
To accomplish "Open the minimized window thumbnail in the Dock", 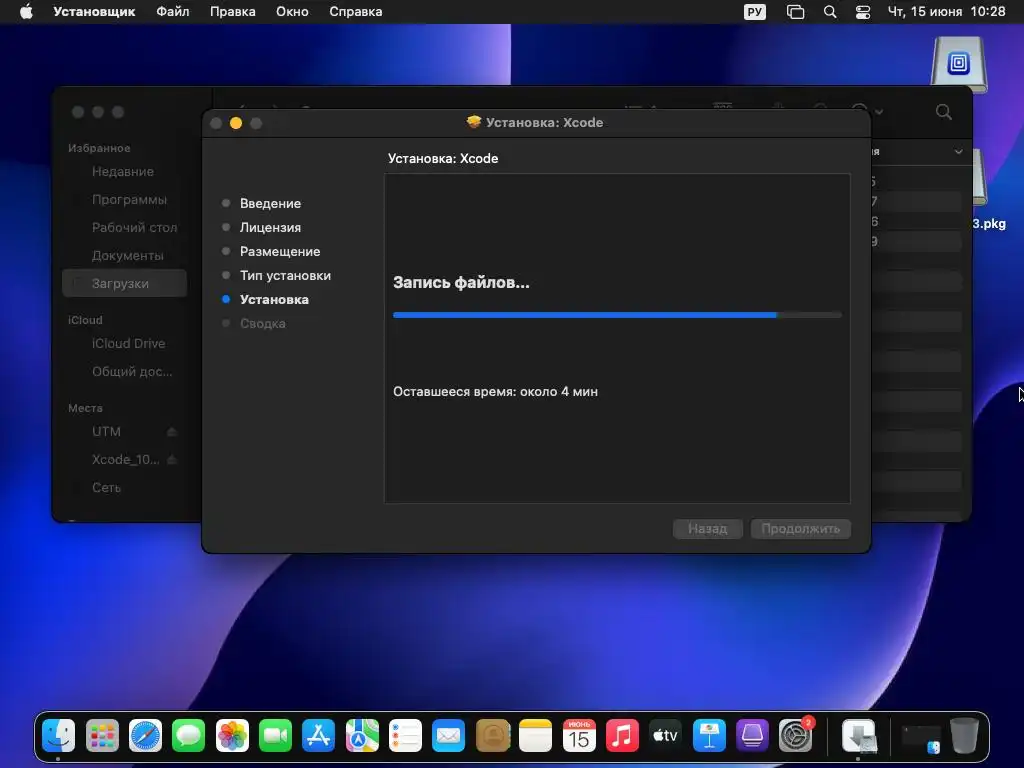I will coord(921,738).
